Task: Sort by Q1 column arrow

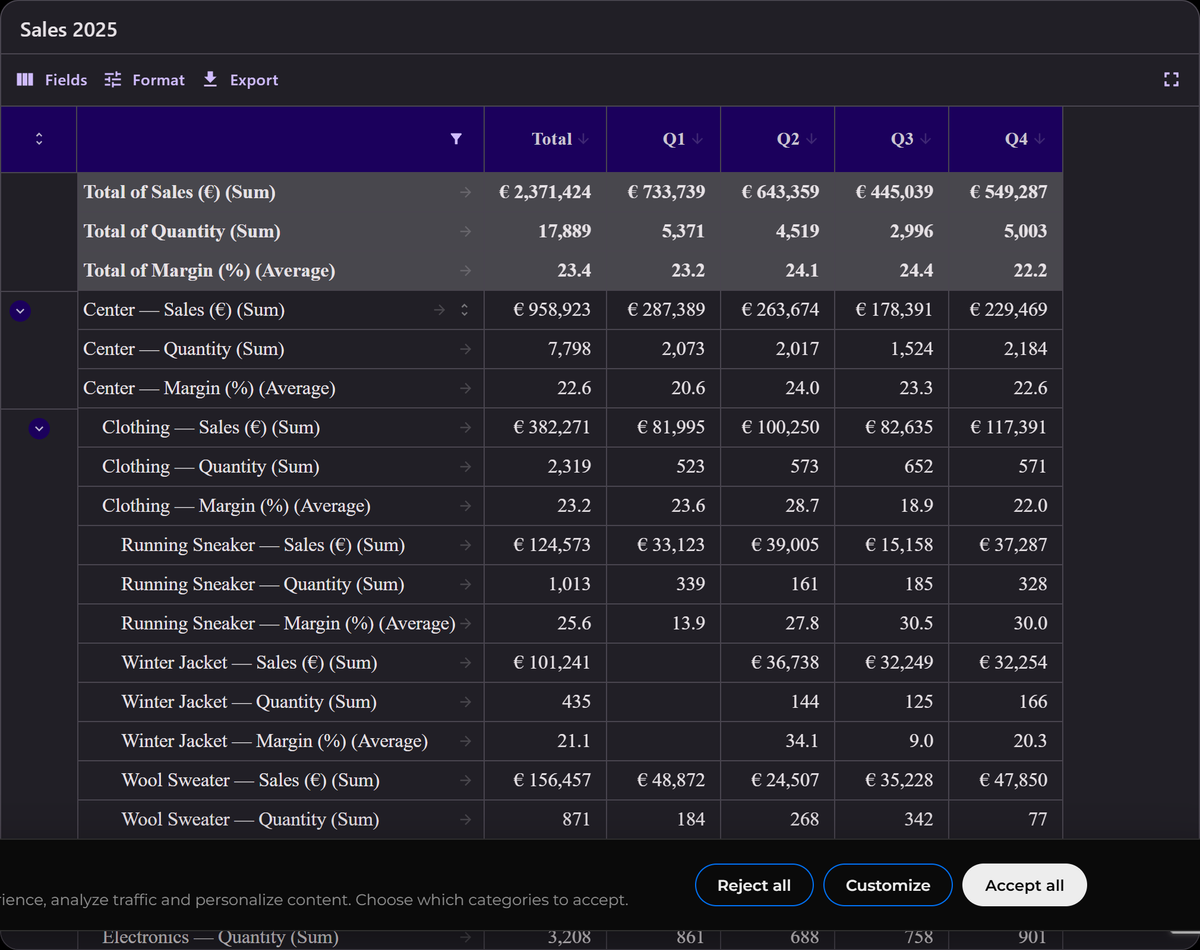Action: (x=698, y=139)
